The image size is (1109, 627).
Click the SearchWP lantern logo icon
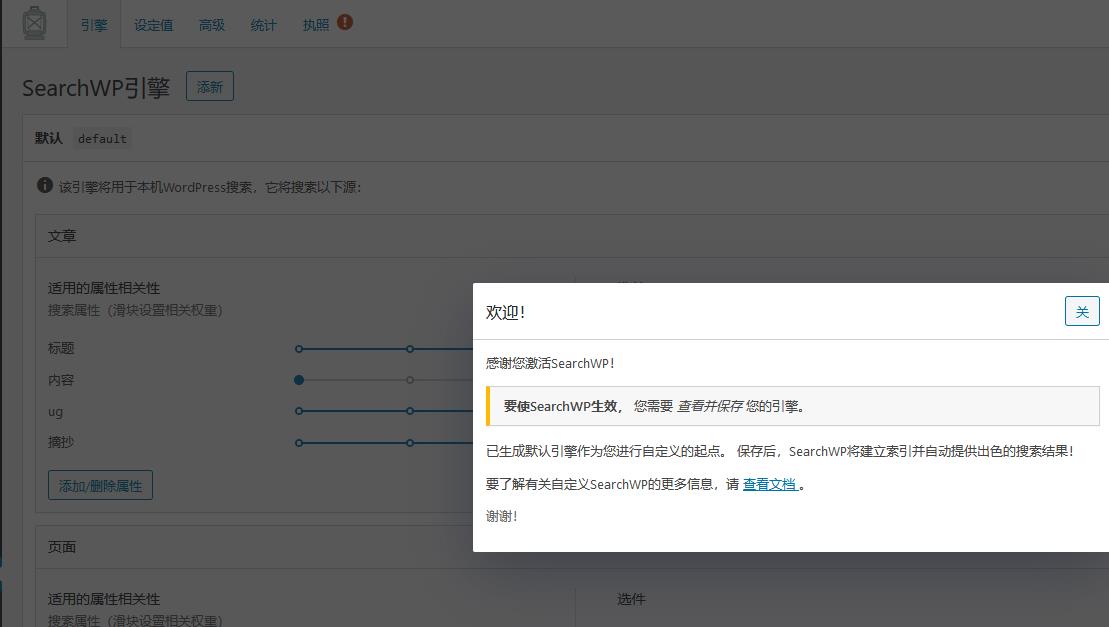point(34,23)
